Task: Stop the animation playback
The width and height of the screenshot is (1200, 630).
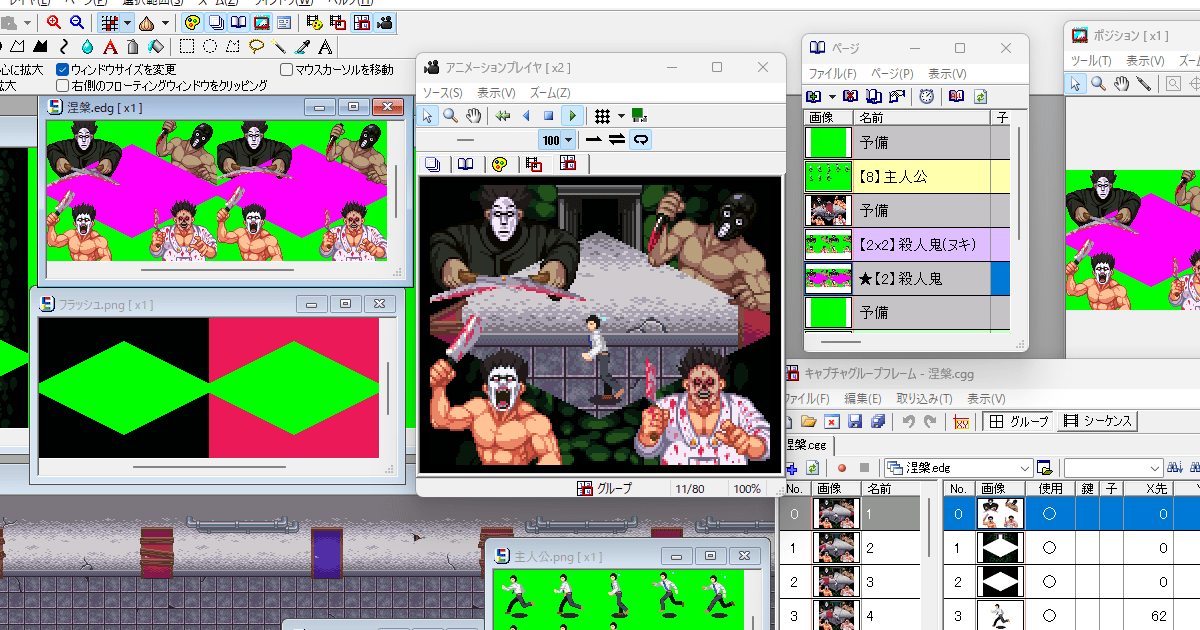Action: [548, 116]
